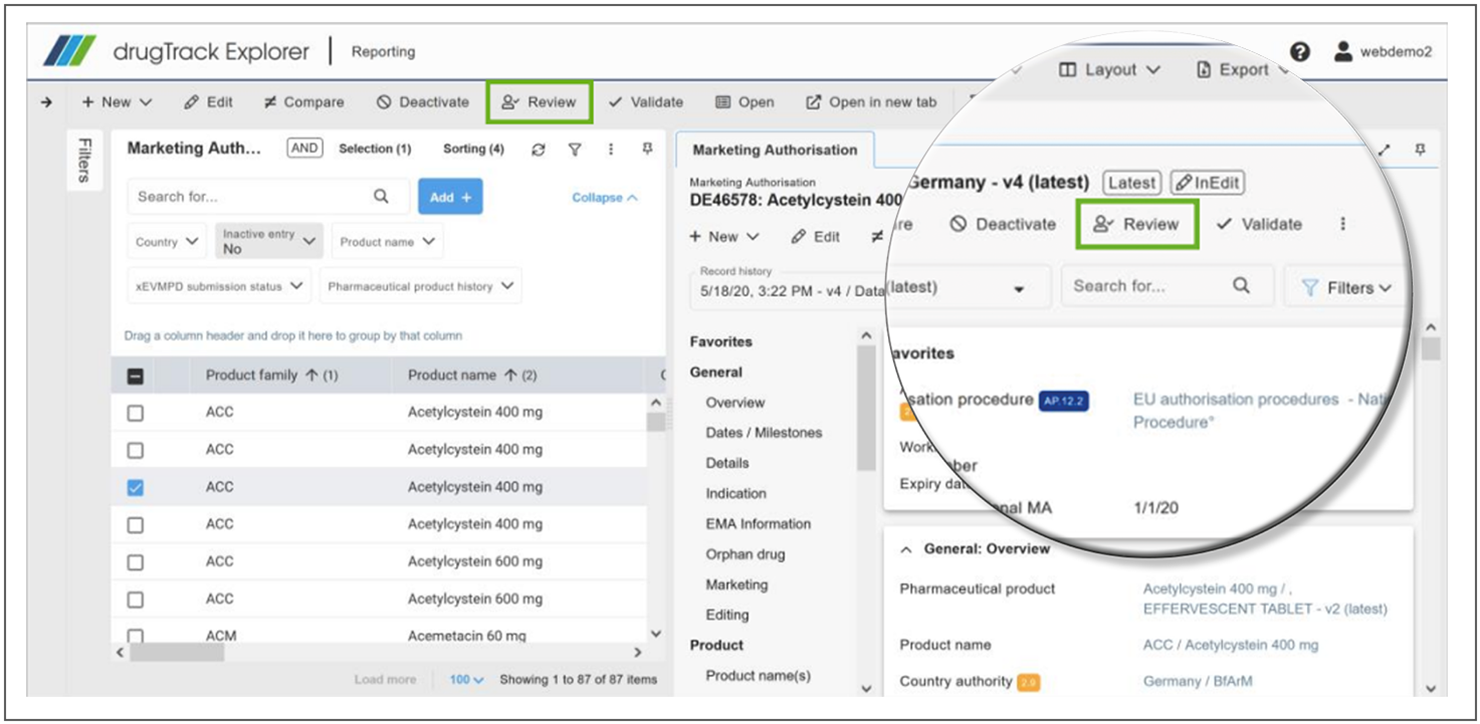This screenshot has height=724, width=1480.
Task: Click Deactivate in the main toolbar
Action: pyautogui.click(x=423, y=102)
